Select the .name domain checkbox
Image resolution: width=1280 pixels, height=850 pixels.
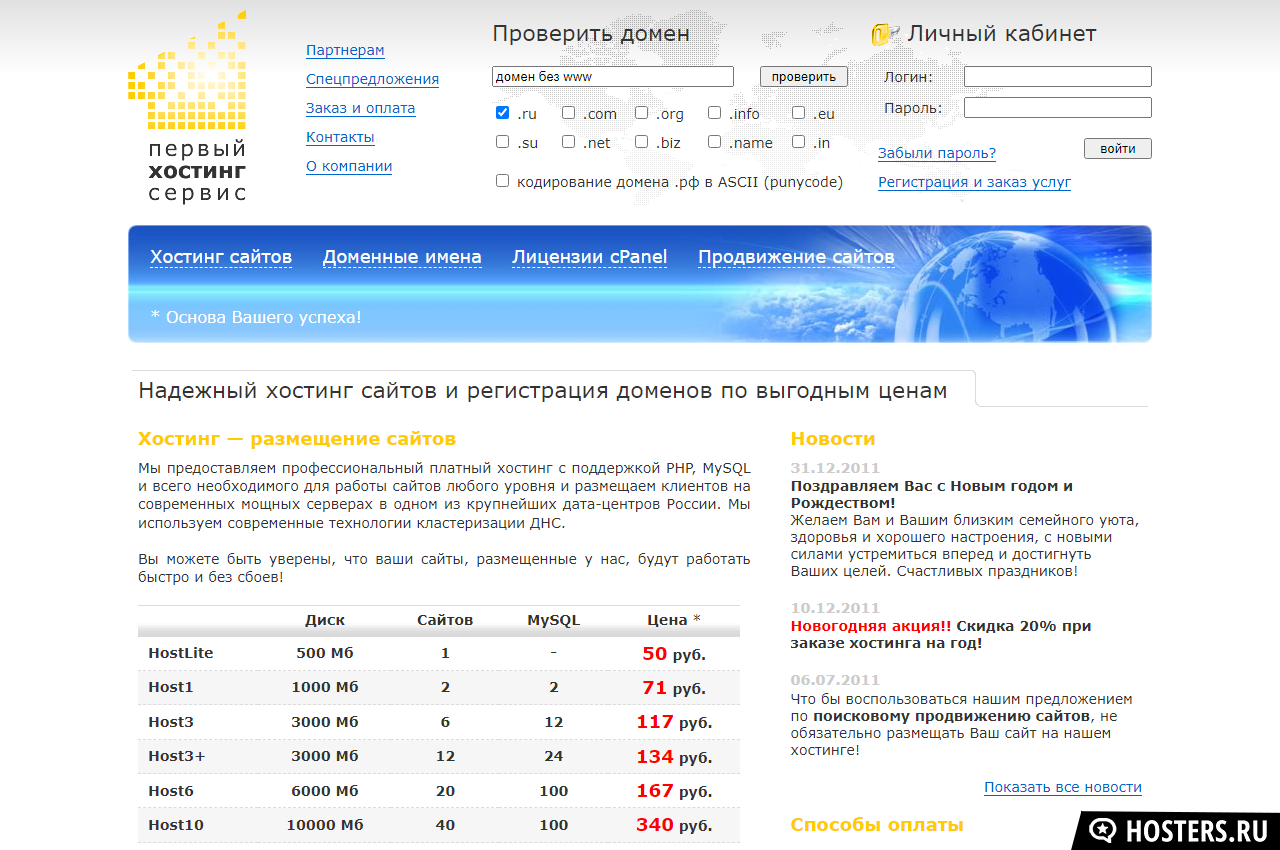pos(714,142)
